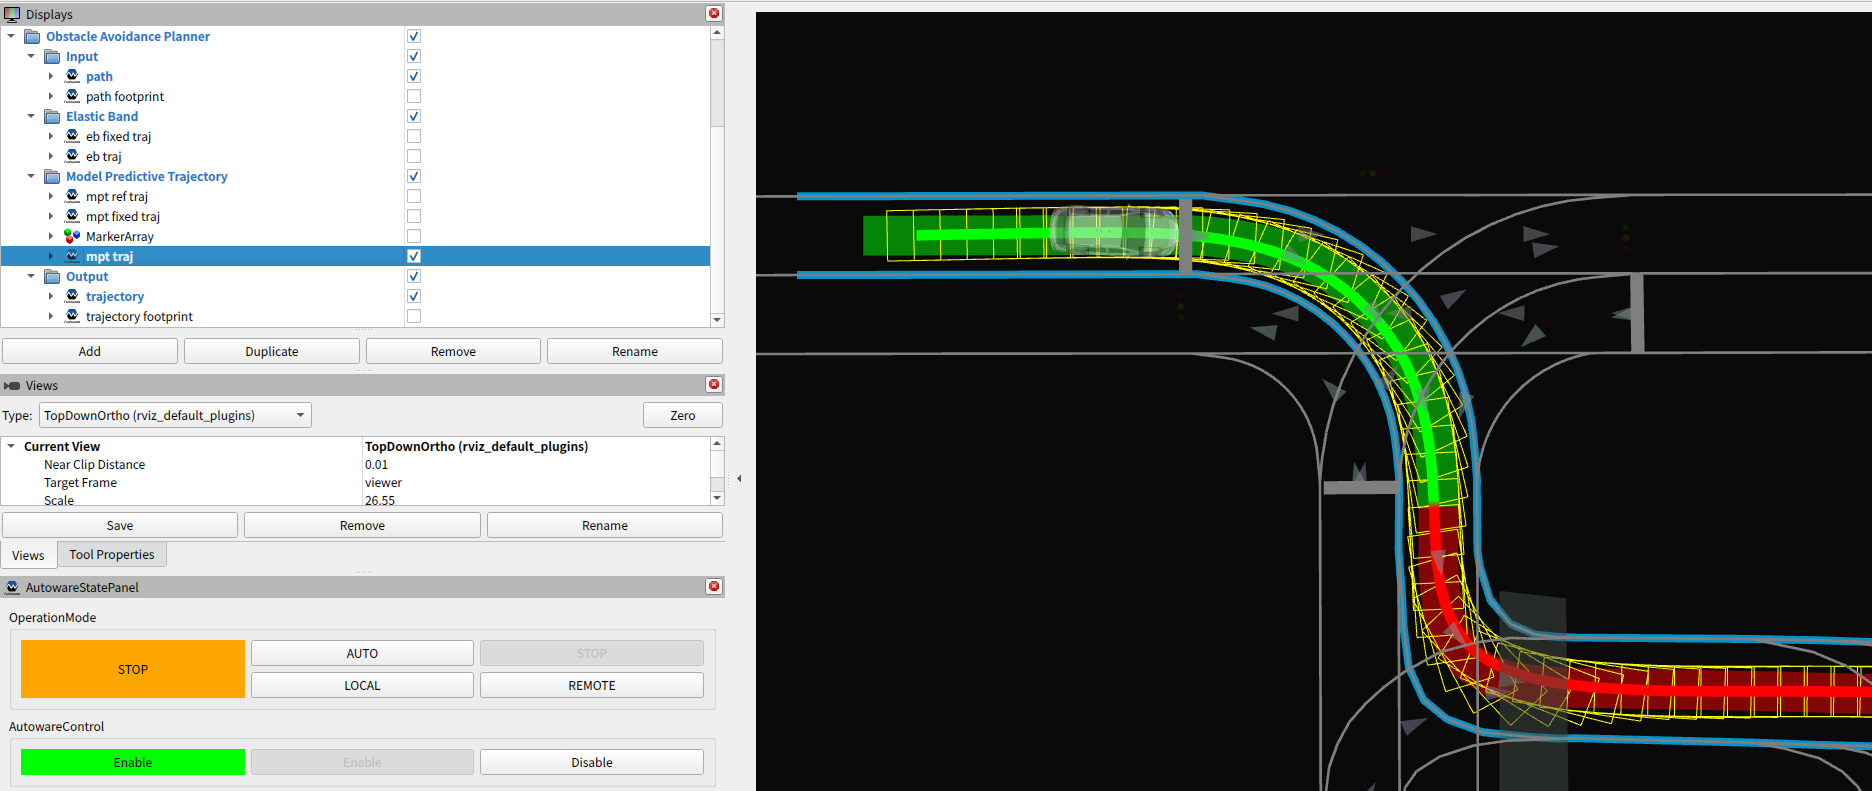Collapse the Model Predictive Trajectory group
Viewport: 1872px width, 791px height.
pyautogui.click(x=31, y=176)
